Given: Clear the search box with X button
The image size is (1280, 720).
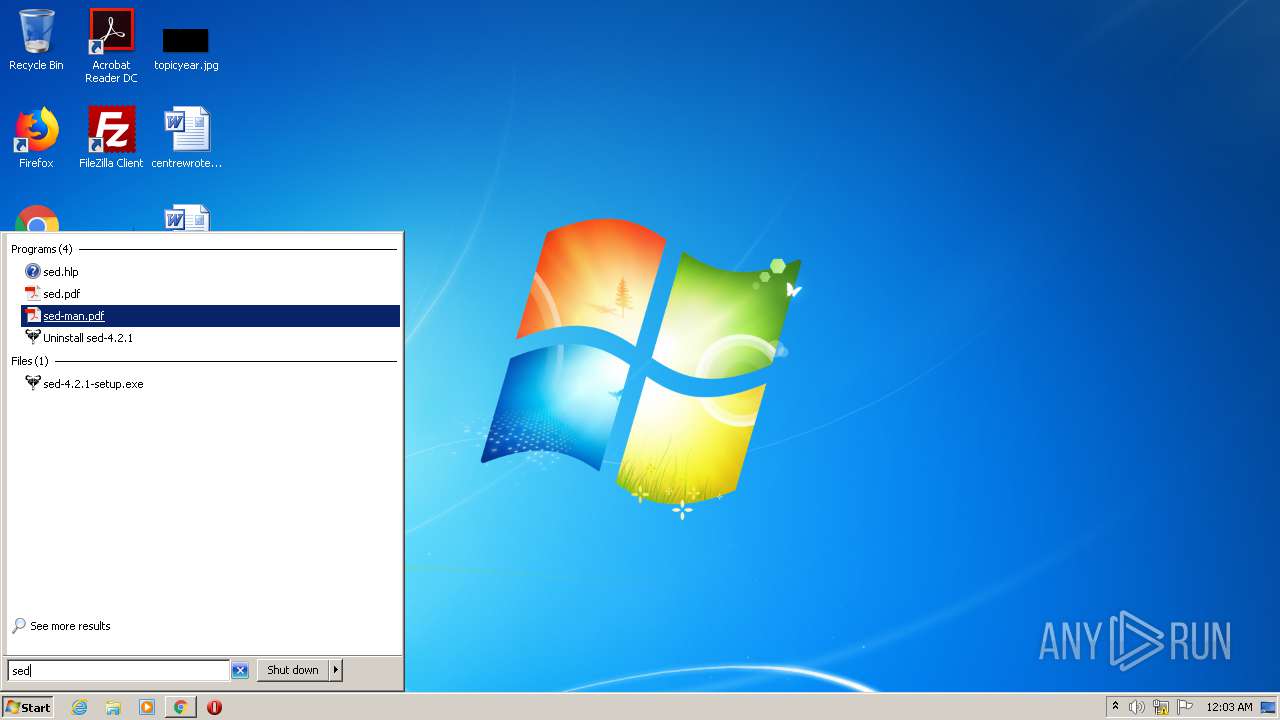Looking at the screenshot, I should (x=240, y=671).
